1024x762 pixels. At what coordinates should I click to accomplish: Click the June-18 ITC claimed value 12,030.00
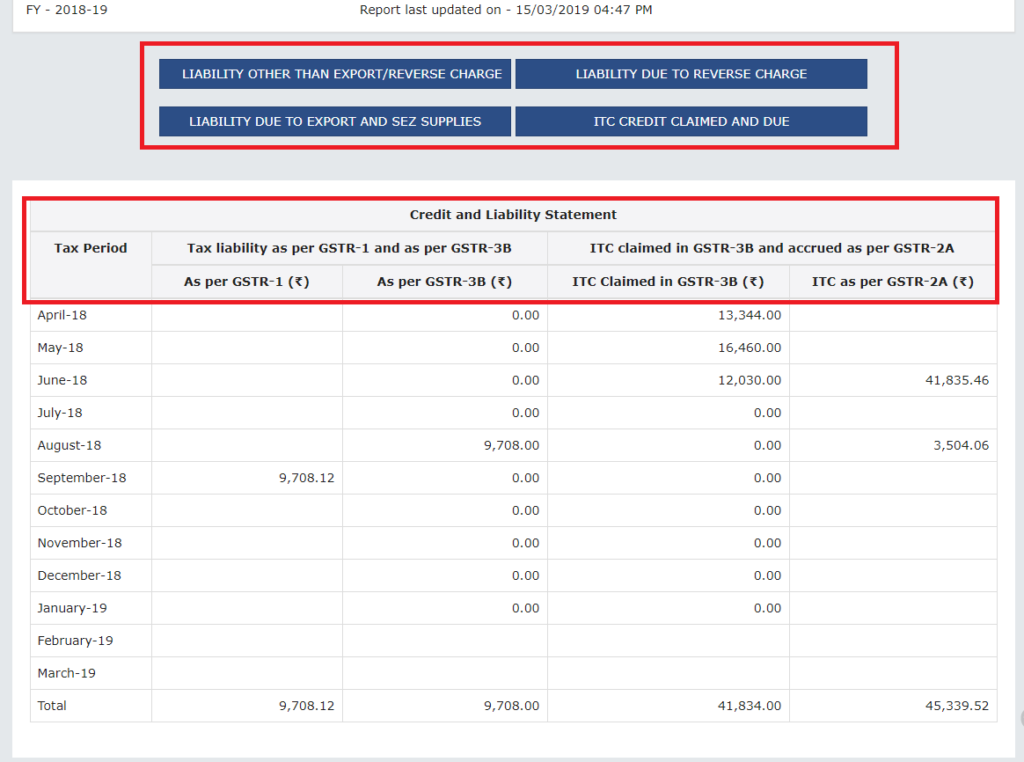pos(749,381)
